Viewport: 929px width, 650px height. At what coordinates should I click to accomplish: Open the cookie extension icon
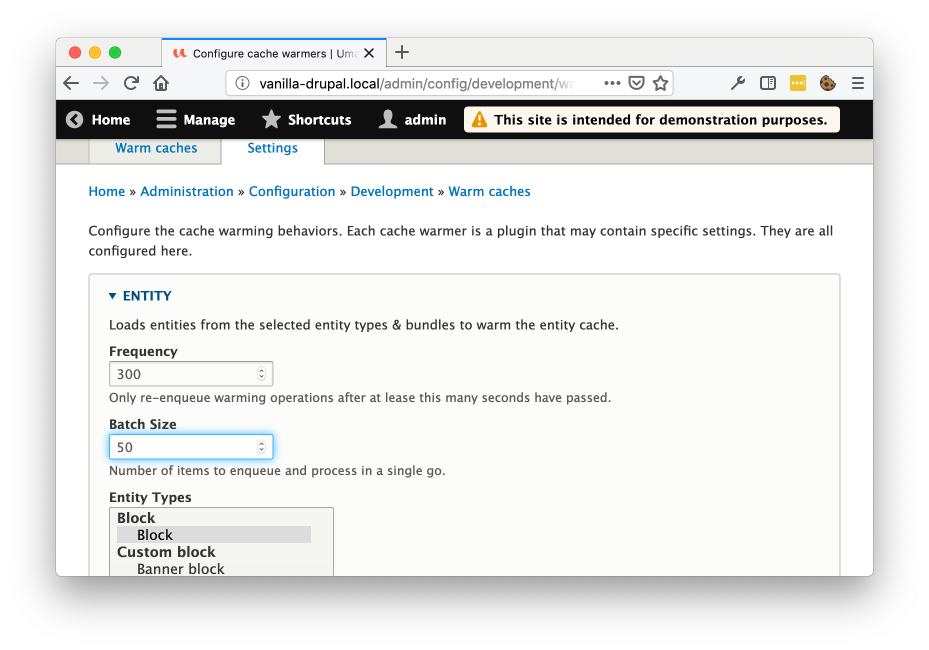828,83
